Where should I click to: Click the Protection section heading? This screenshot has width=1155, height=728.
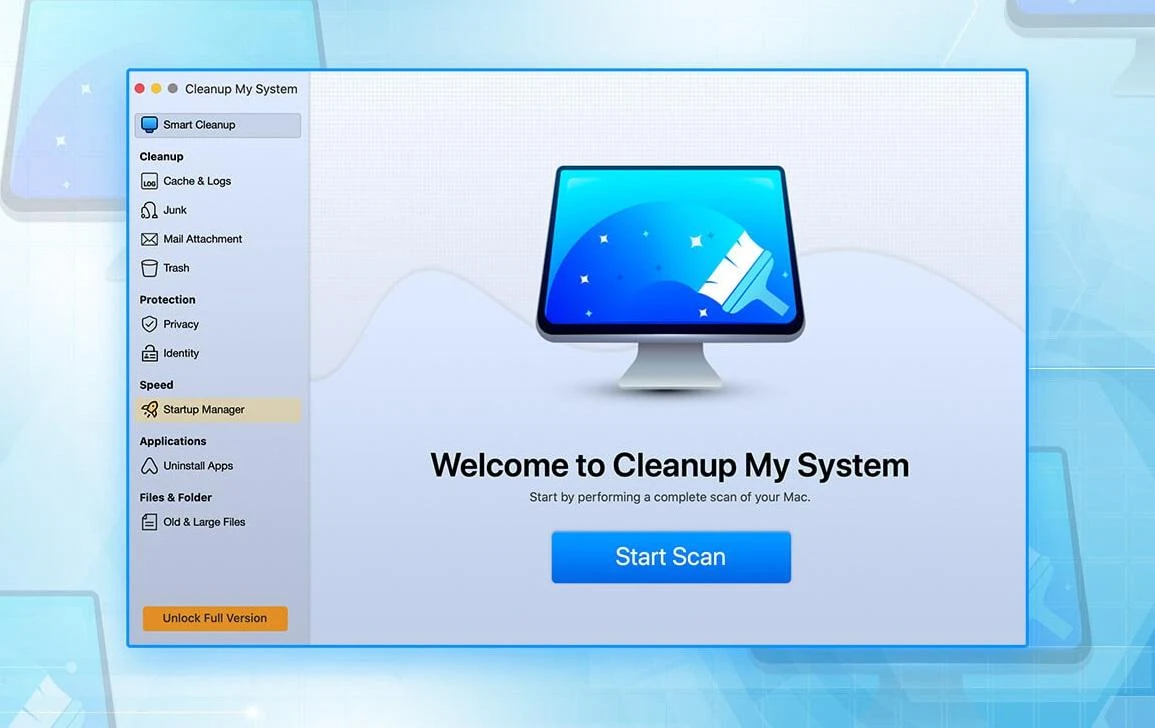coord(167,299)
